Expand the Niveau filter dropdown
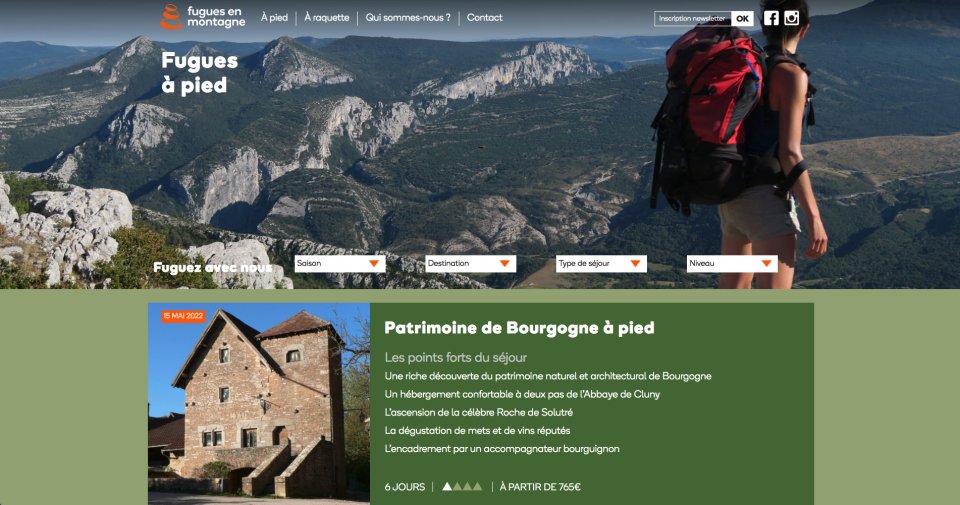The width and height of the screenshot is (960, 505). [x=732, y=263]
